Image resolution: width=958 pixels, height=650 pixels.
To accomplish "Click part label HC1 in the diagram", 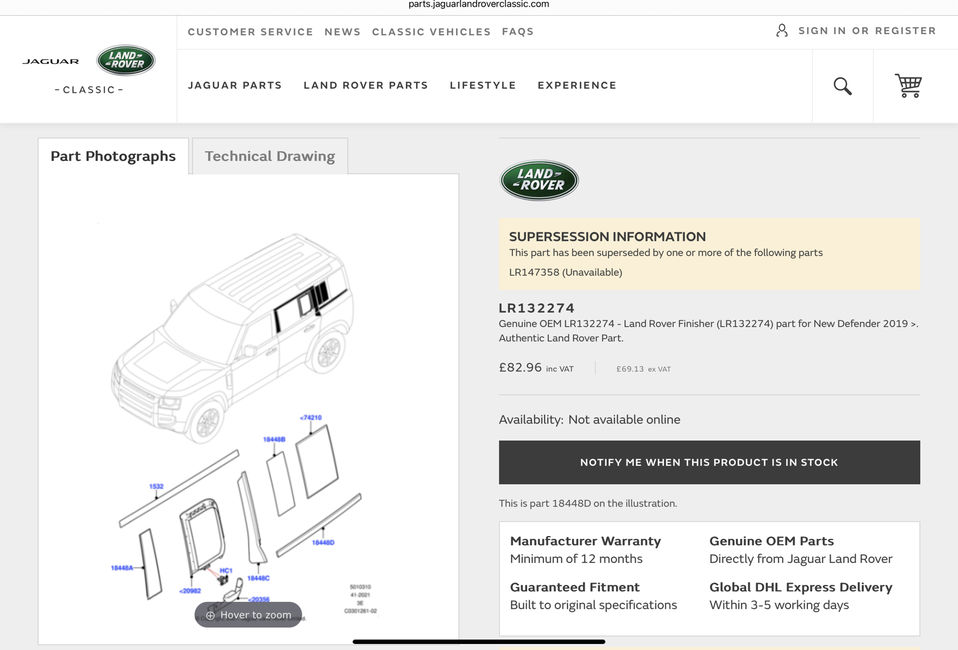I will point(226,571).
